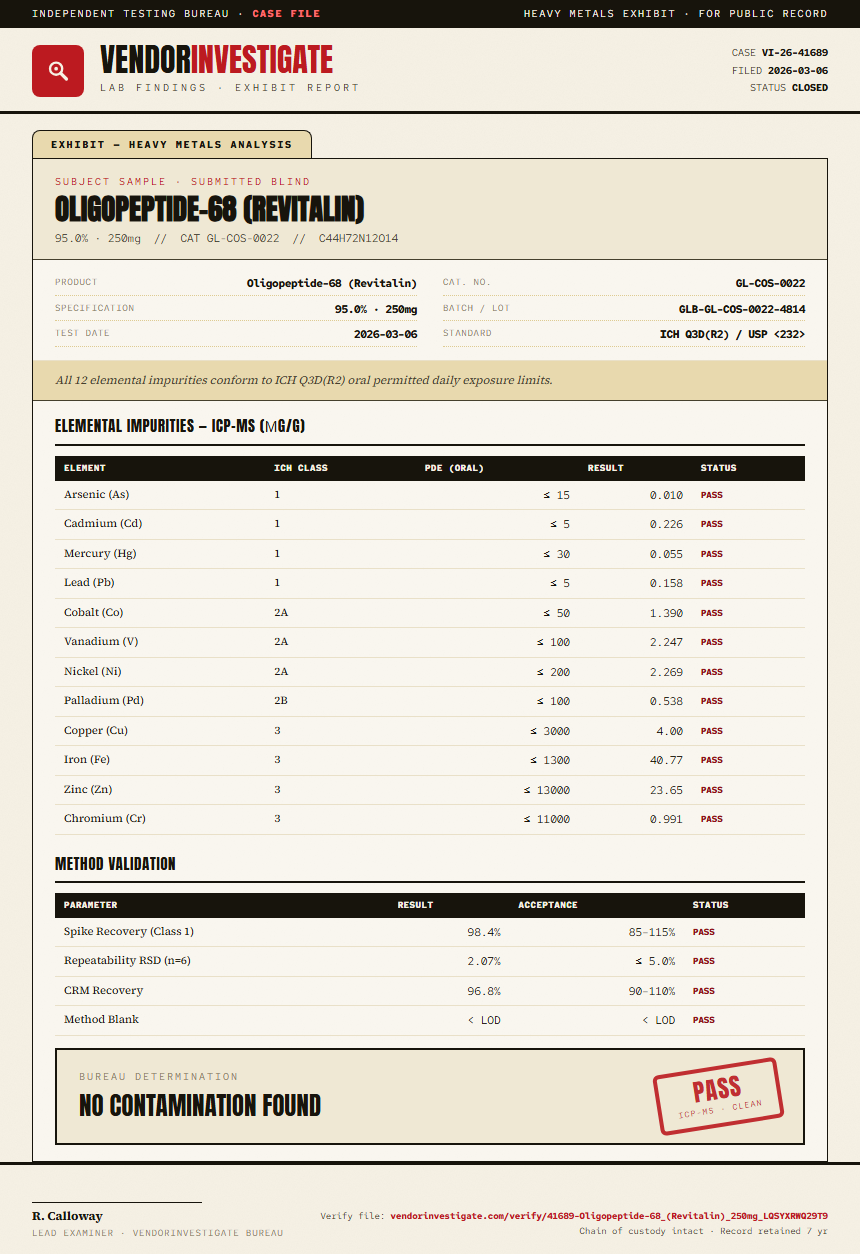Image resolution: width=860 pixels, height=1254 pixels.
Task: Click the Lead (Pb) PASS status
Action: [711, 583]
